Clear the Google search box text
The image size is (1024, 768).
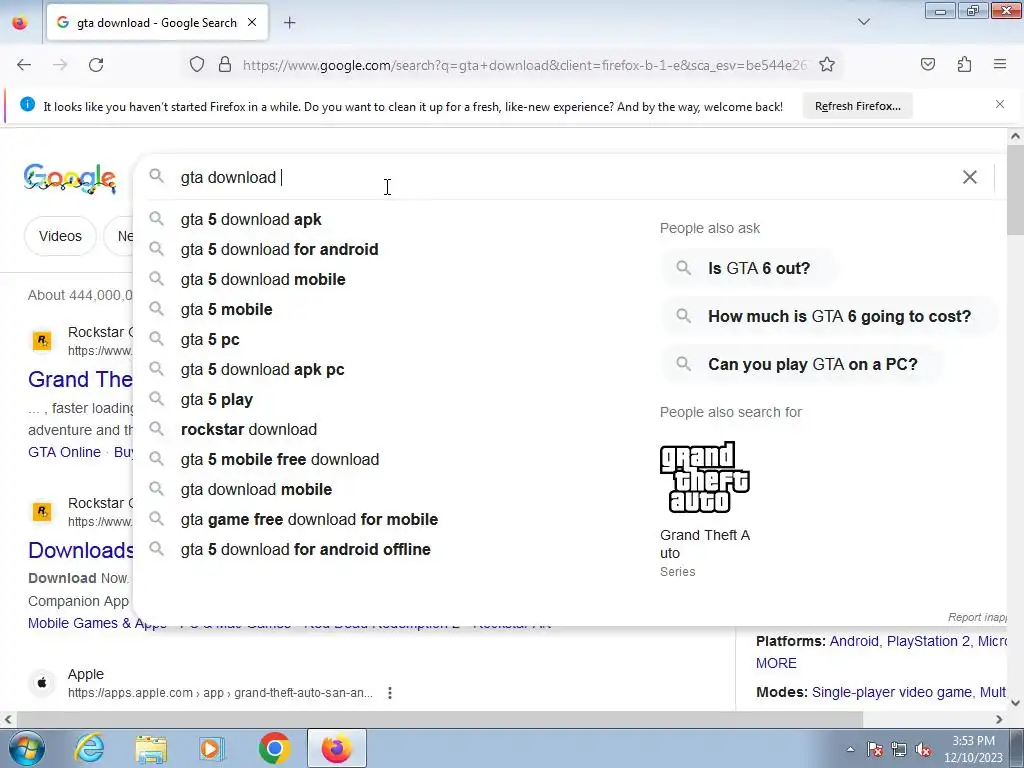[x=970, y=177]
